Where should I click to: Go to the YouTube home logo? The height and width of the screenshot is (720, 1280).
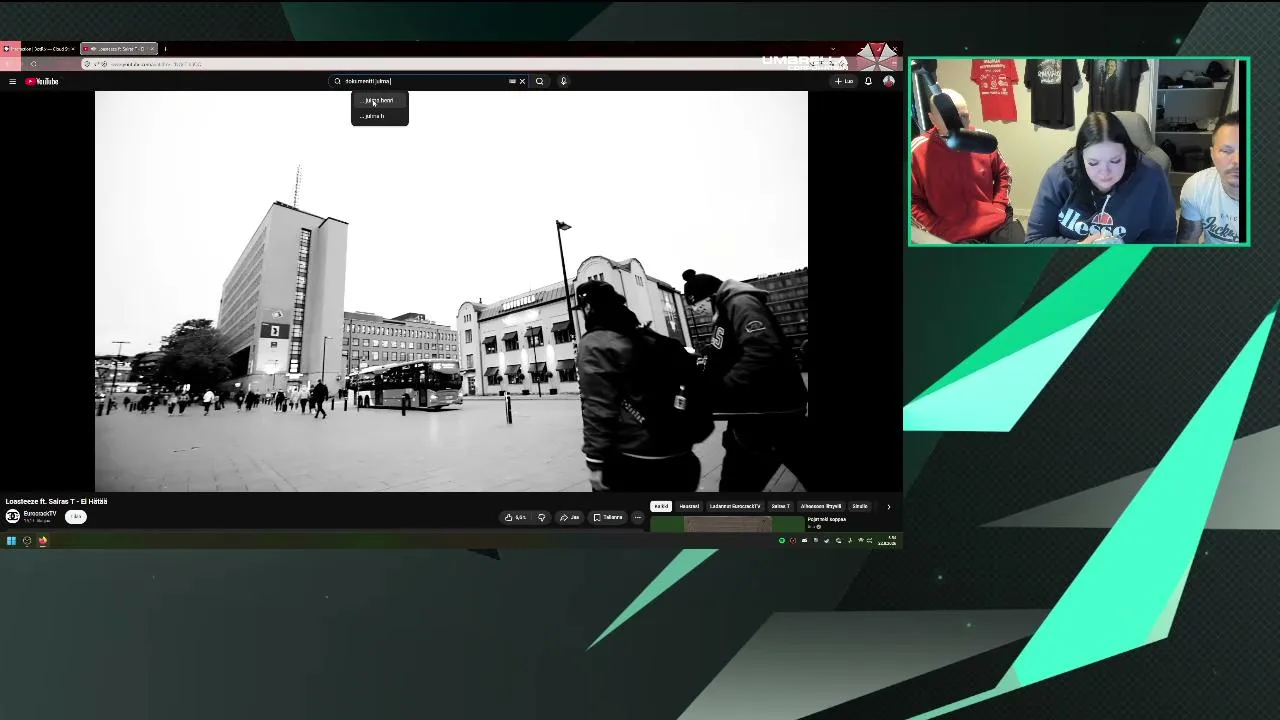tap(42, 81)
